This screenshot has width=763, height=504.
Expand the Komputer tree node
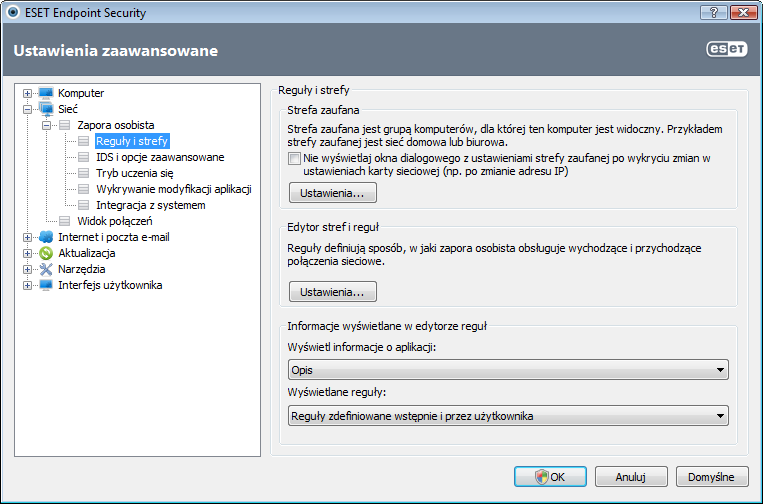click(x=28, y=93)
